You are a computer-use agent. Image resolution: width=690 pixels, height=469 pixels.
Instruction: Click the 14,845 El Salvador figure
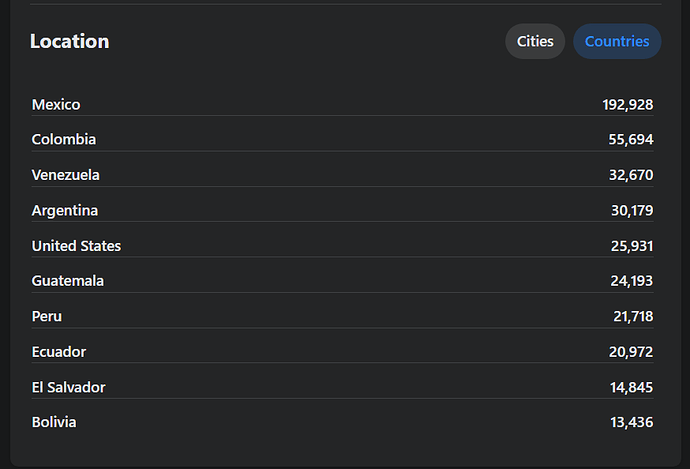[x=631, y=387]
